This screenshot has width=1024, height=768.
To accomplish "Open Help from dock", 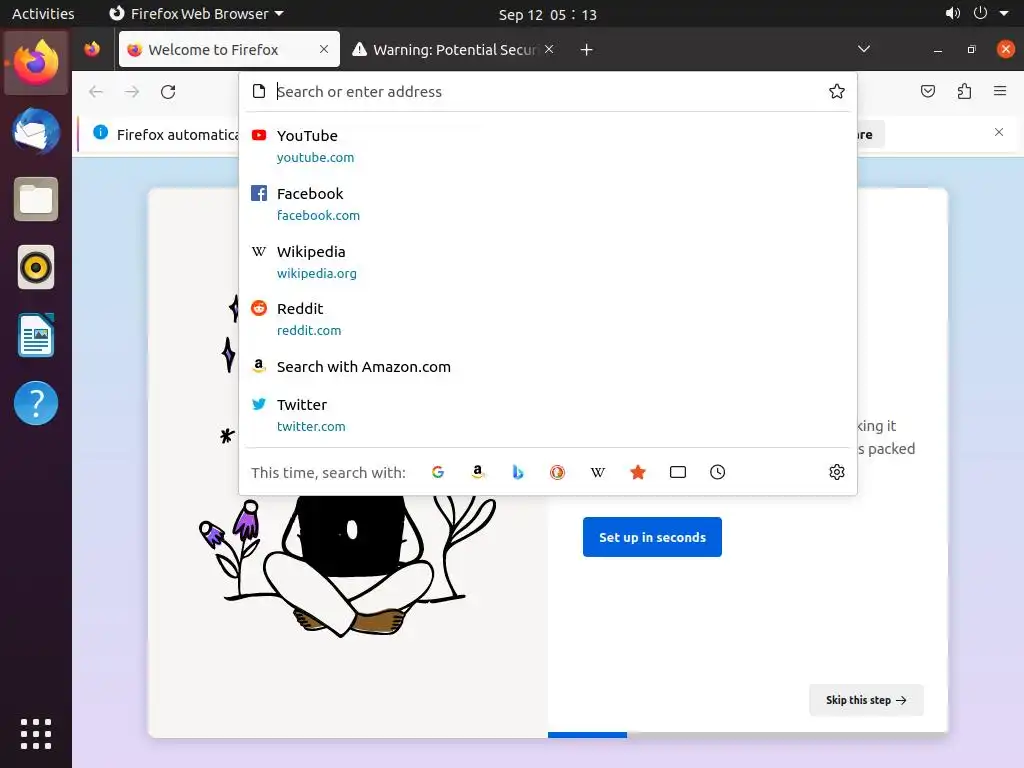I will (x=36, y=403).
